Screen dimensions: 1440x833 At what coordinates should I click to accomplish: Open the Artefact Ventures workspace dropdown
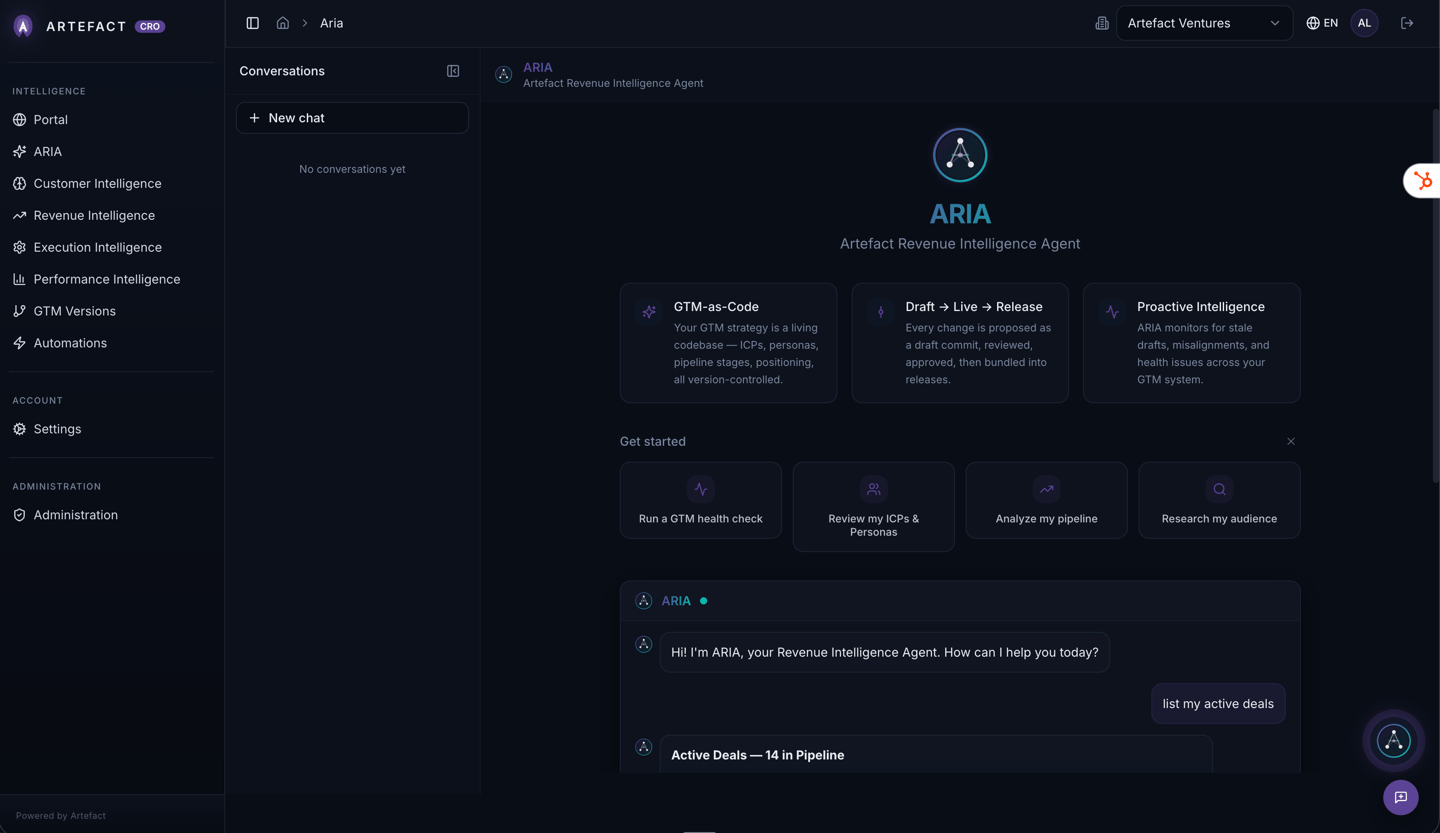click(1204, 22)
